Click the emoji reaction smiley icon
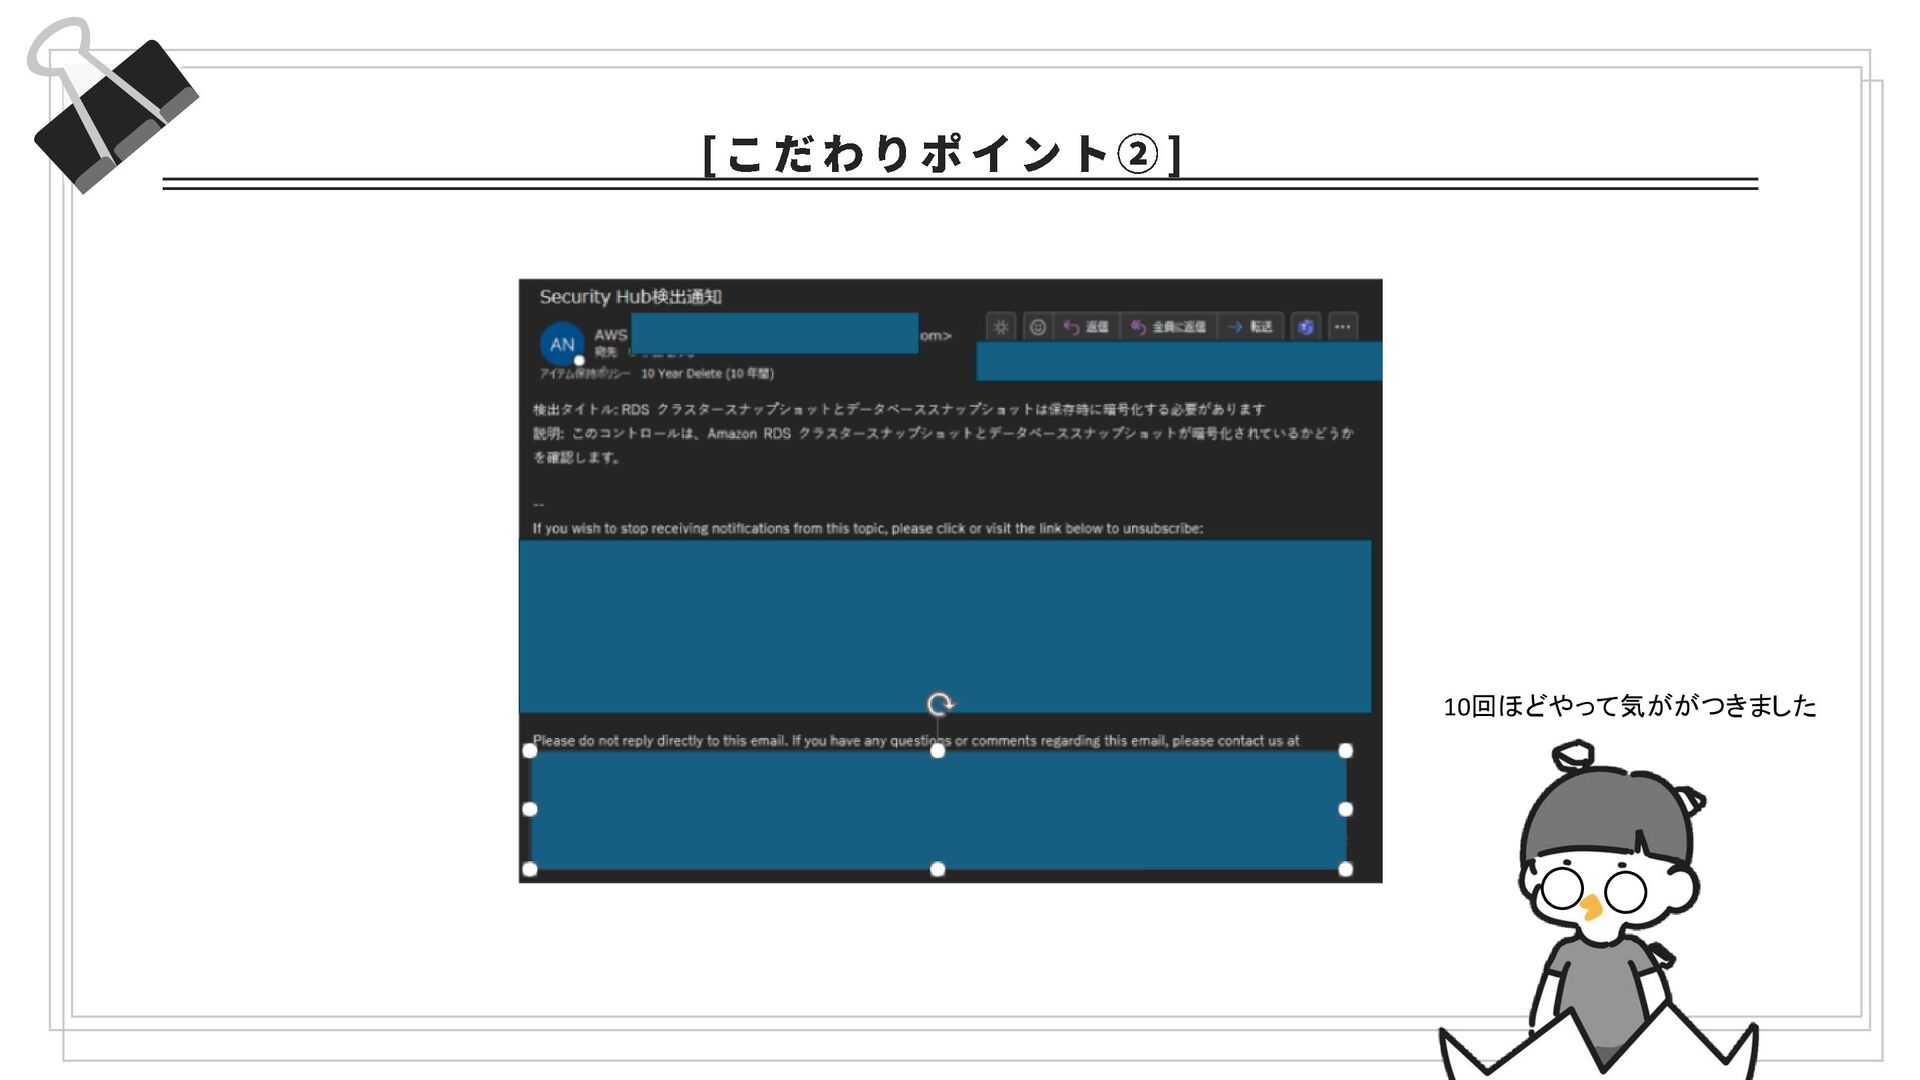Viewport: 1920px width, 1080px height. point(1038,327)
